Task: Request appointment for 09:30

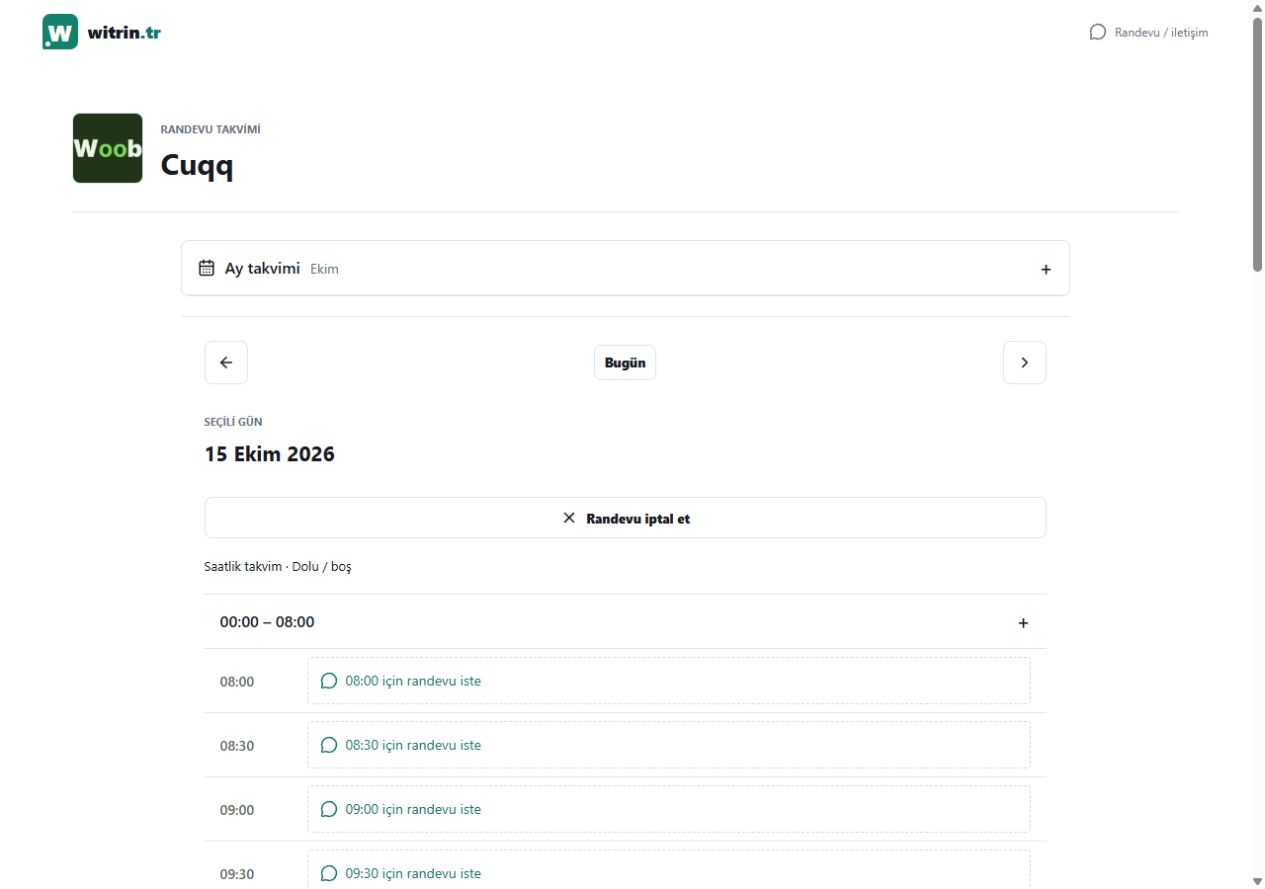Action: click(x=668, y=869)
